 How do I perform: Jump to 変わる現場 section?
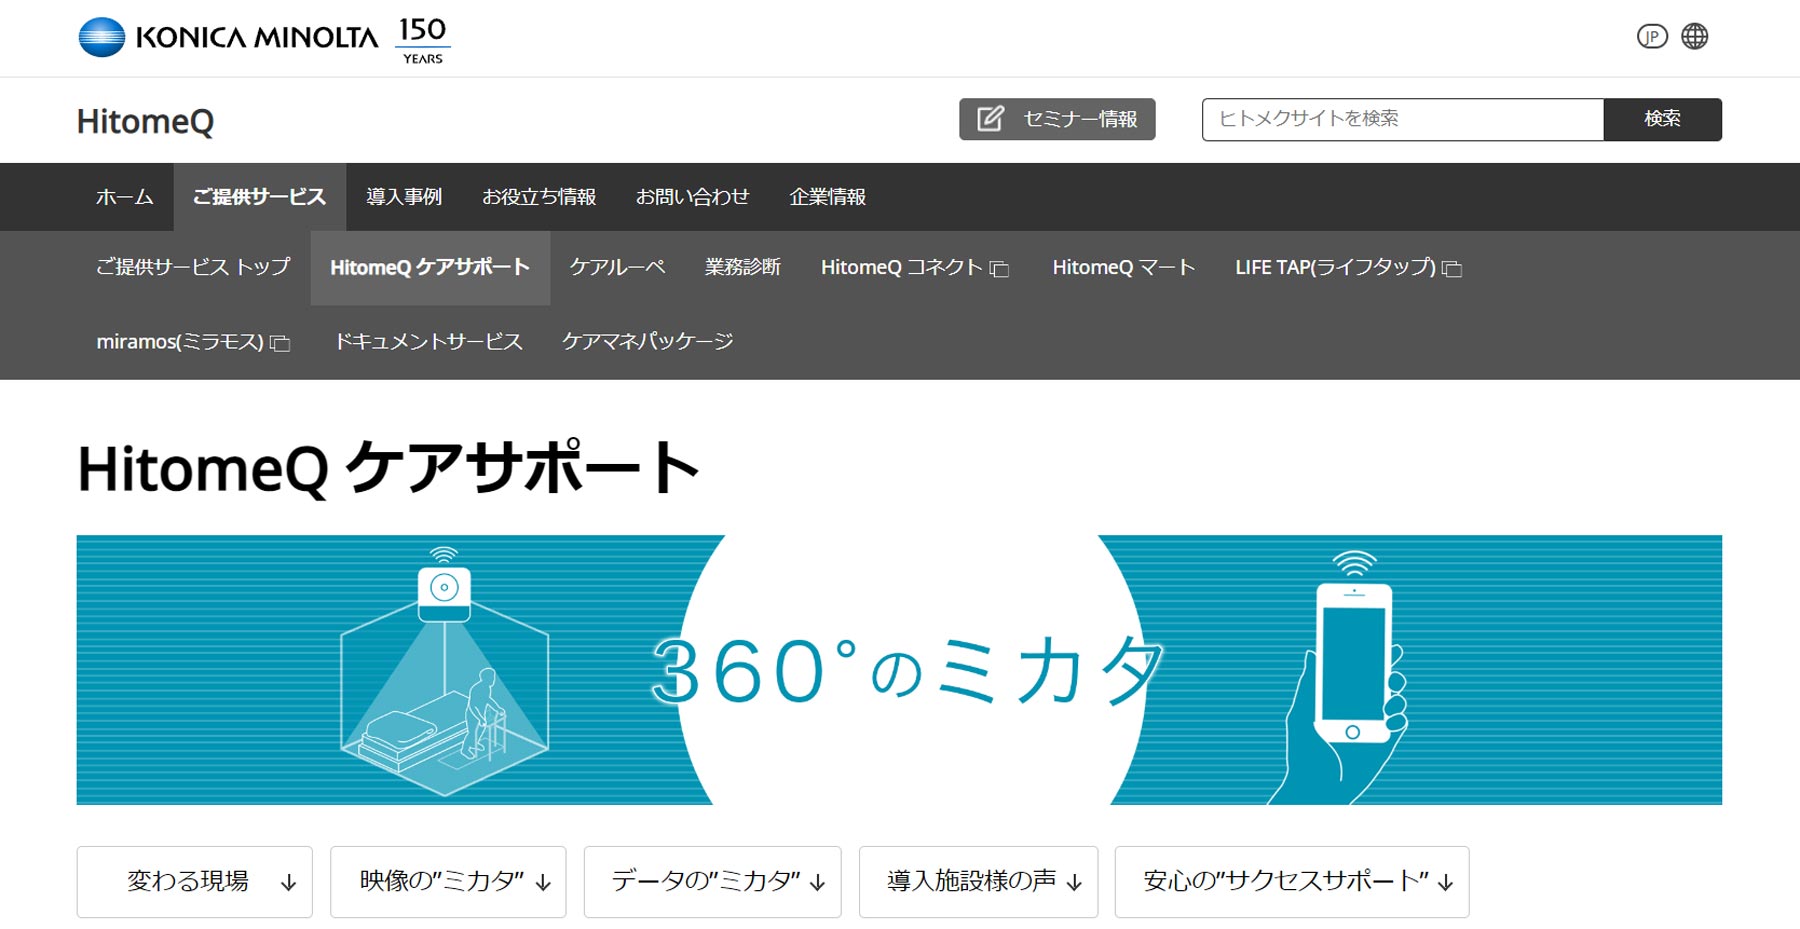pos(194,882)
